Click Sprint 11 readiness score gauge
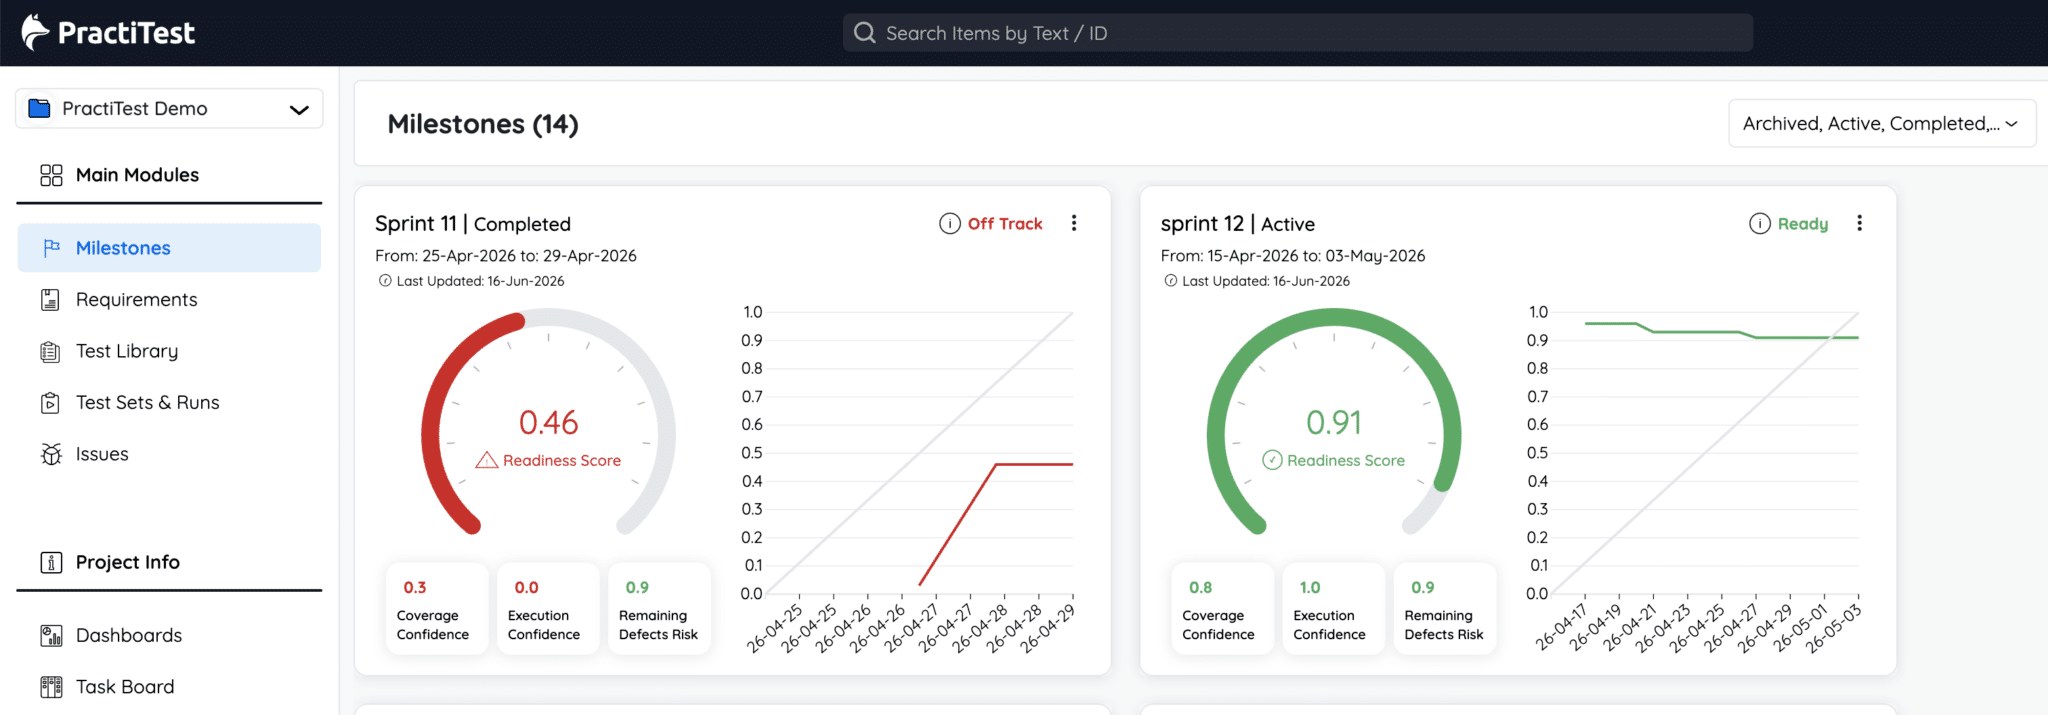The image size is (2048, 715). coord(549,422)
